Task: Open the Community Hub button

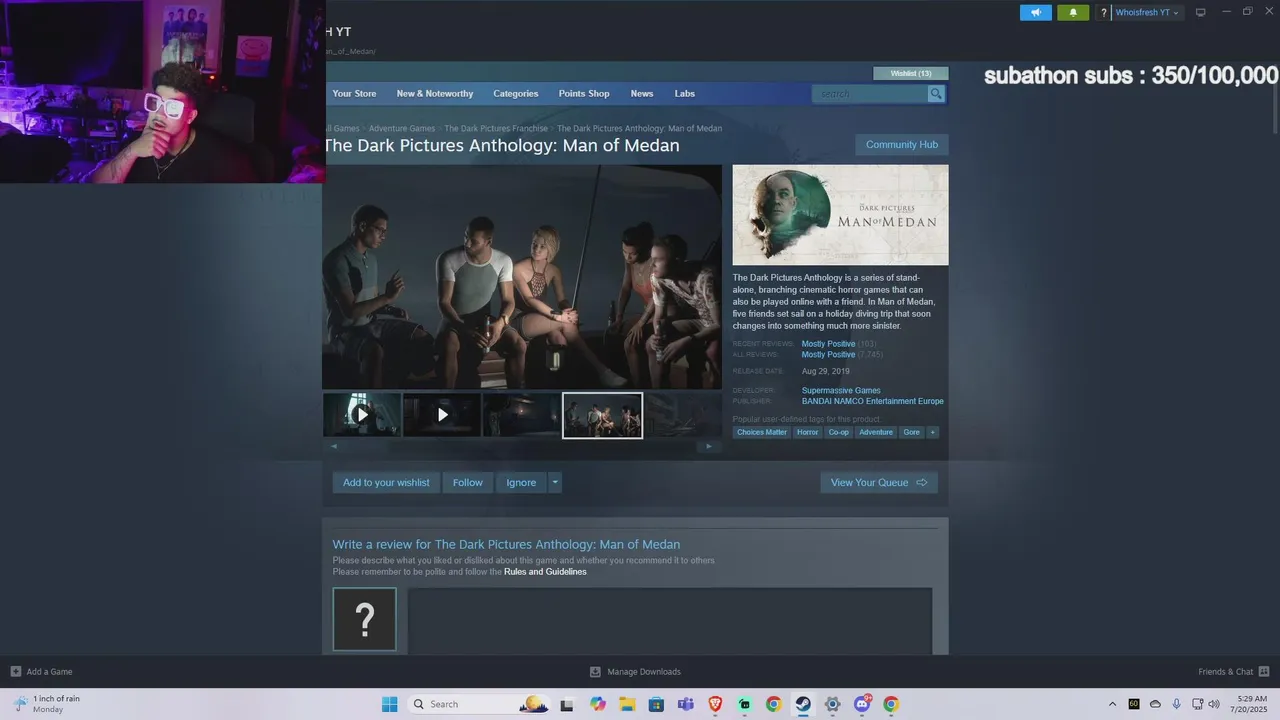Action: (902, 144)
